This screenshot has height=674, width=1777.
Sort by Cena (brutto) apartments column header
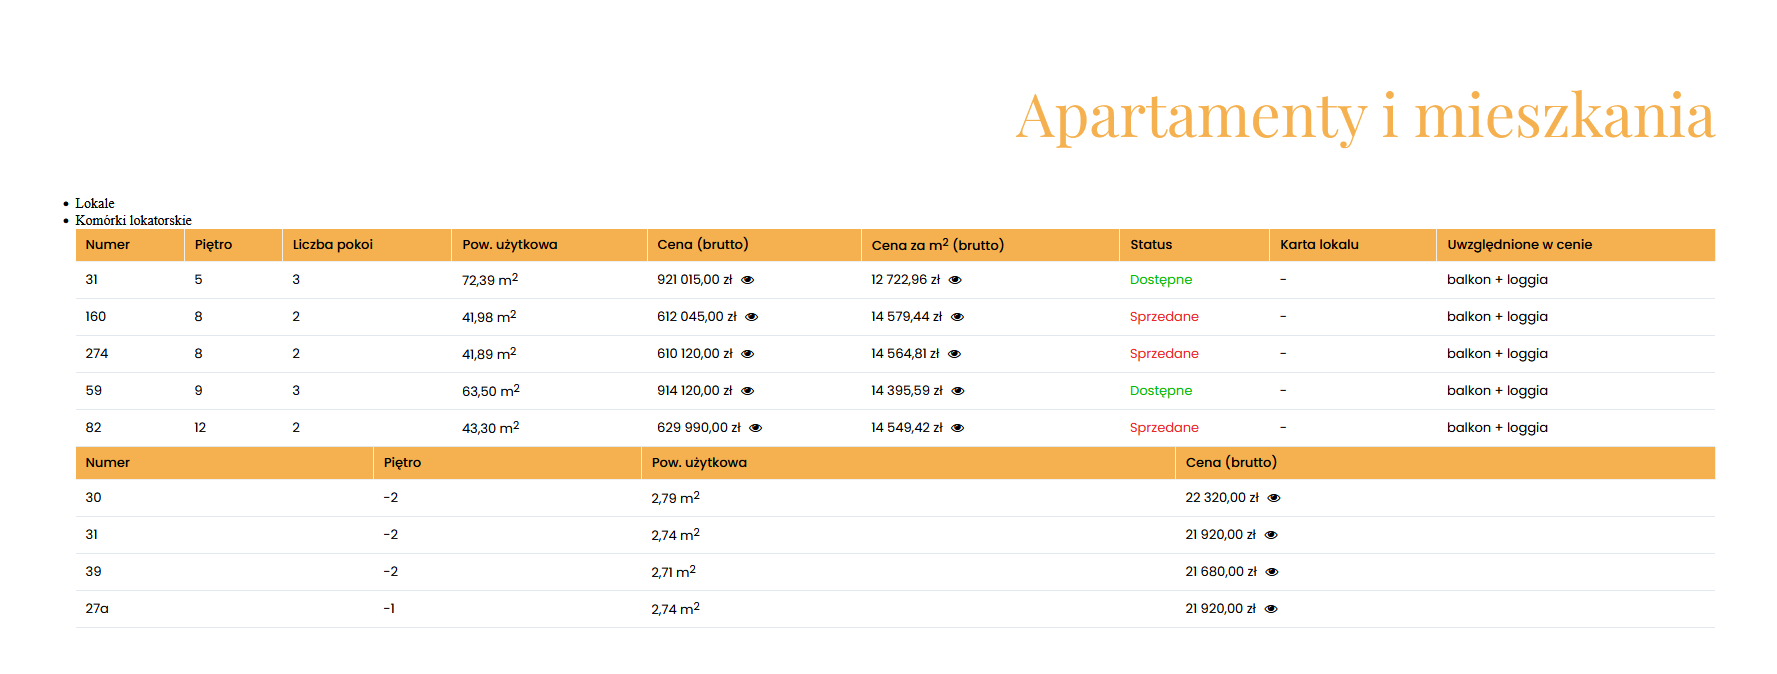702,245
